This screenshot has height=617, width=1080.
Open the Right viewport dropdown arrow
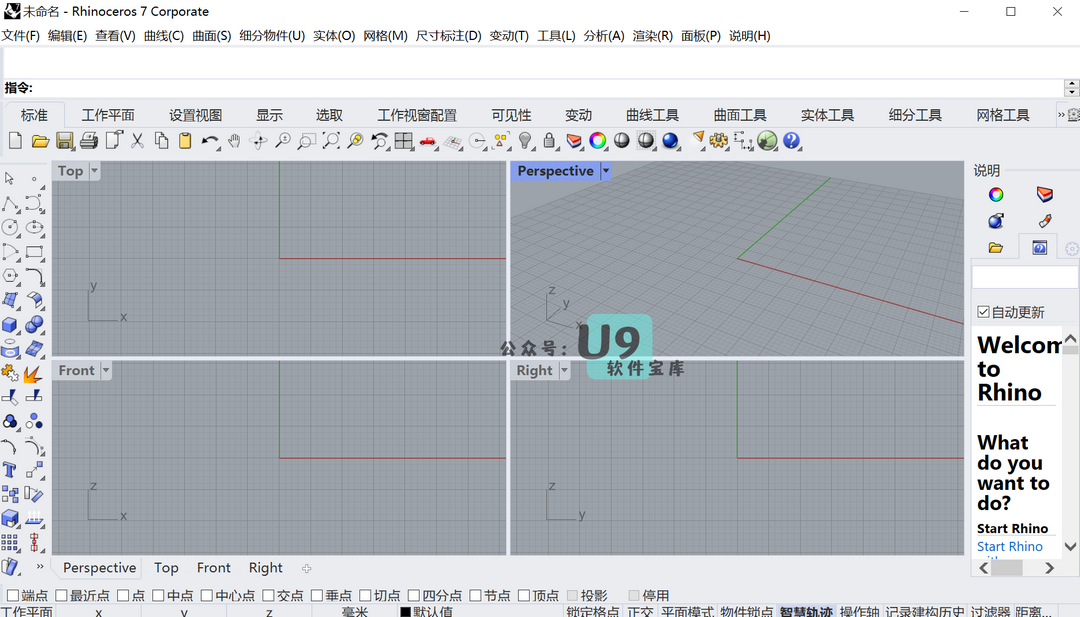tap(565, 370)
